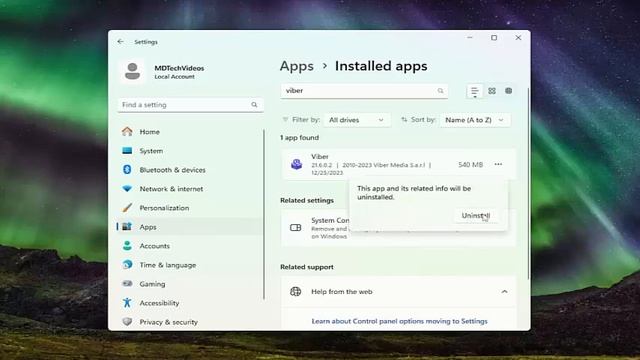This screenshot has height=360, width=640.
Task: Click into the Find a setting field
Action: [x=190, y=105]
